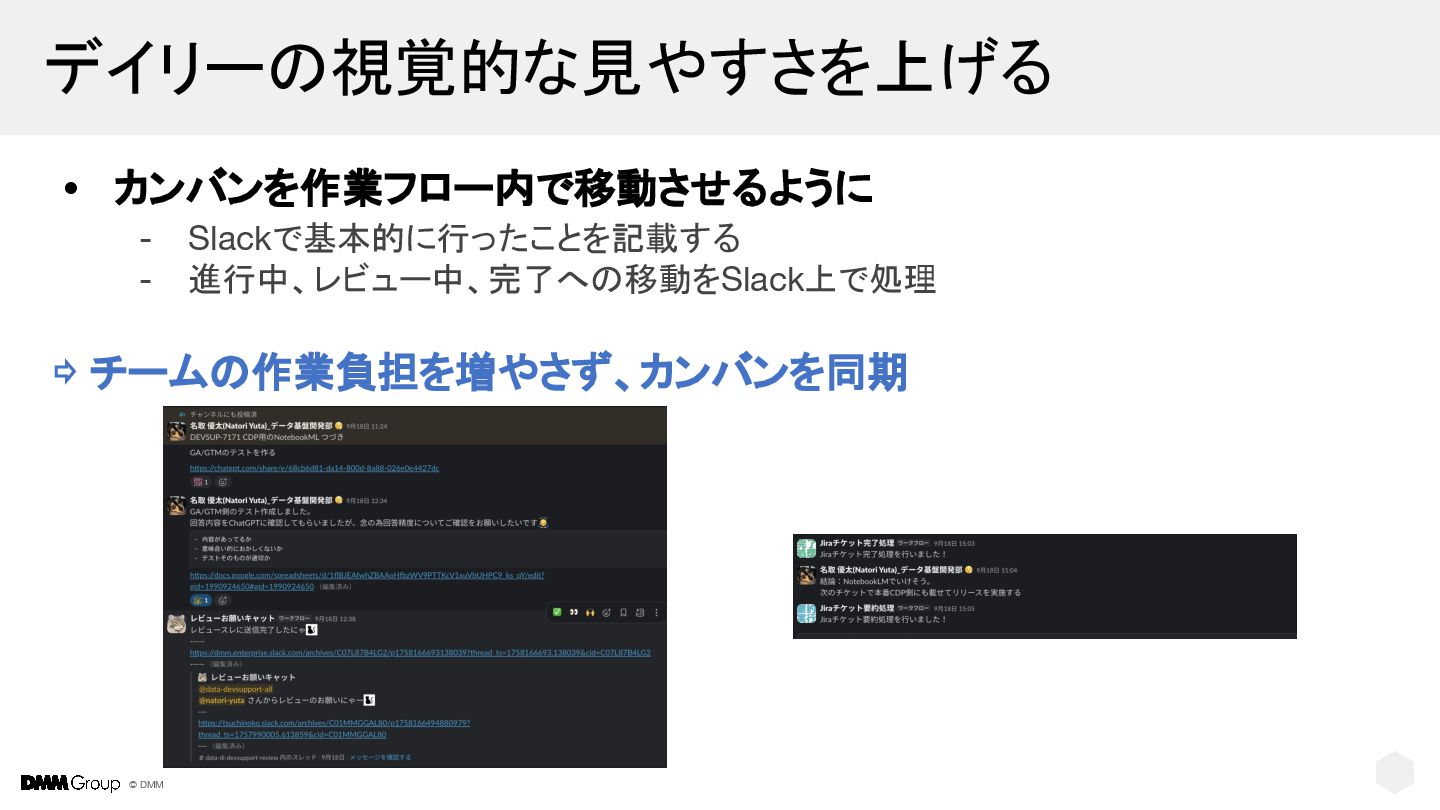Image resolution: width=1440 pixels, height=810 pixels.
Task: Open the dmm.enterprise.slack.com archives link
Action: click(x=420, y=652)
